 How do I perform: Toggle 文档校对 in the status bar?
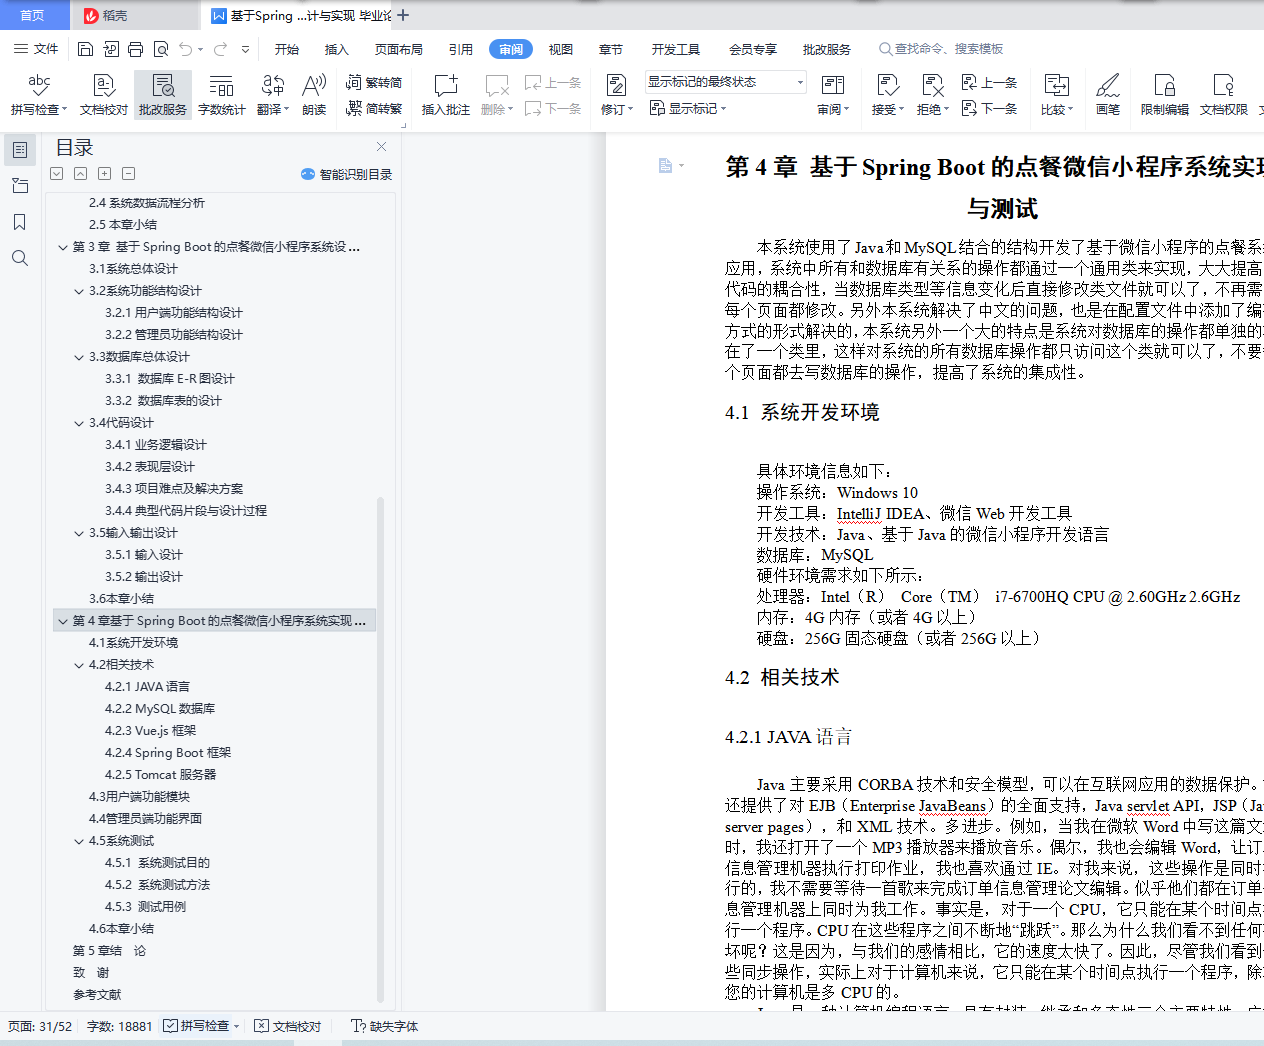point(288,1026)
